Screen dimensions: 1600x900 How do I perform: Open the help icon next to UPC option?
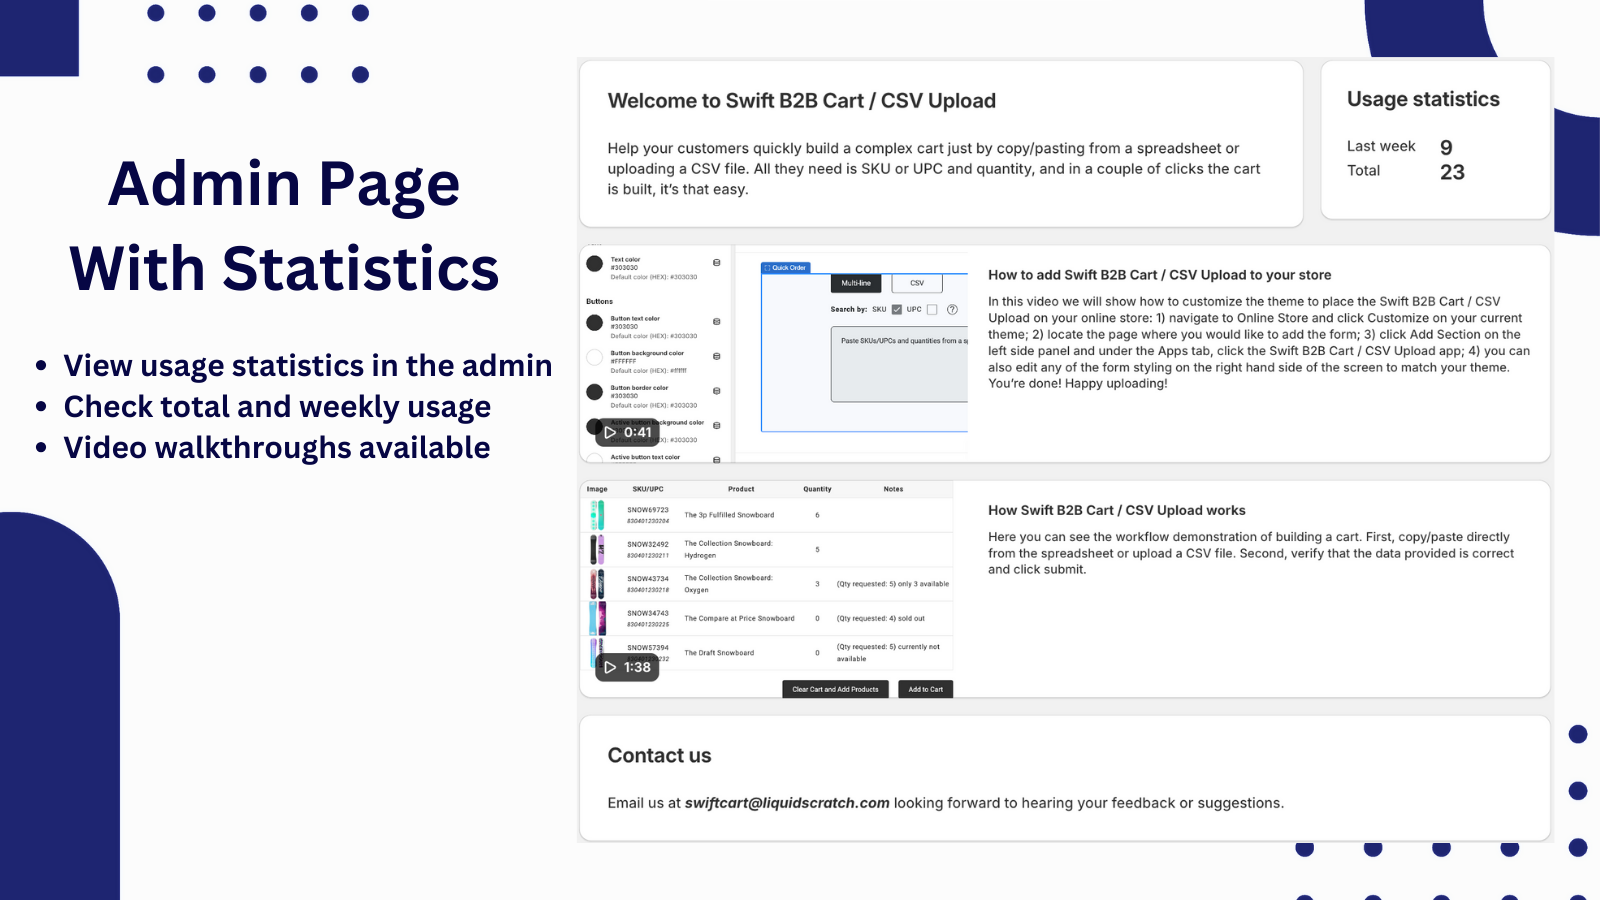[x=952, y=309]
